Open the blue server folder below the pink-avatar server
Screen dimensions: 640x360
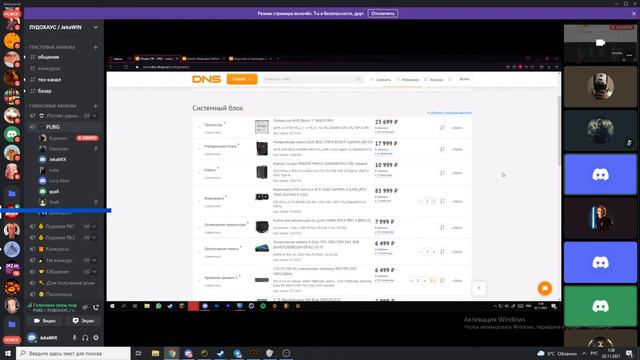click(x=12, y=193)
